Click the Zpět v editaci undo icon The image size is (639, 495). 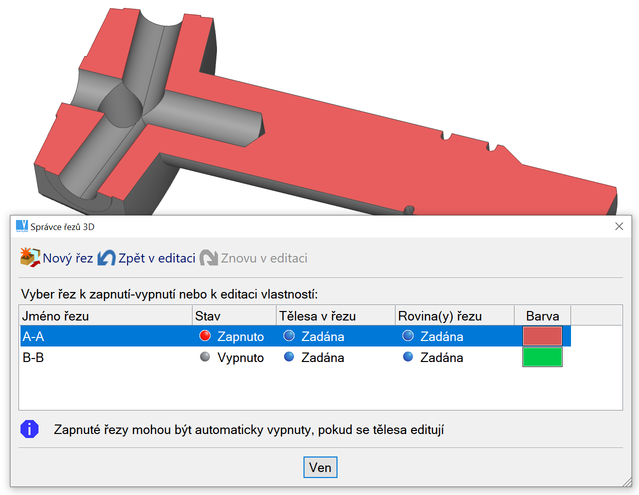(106, 258)
